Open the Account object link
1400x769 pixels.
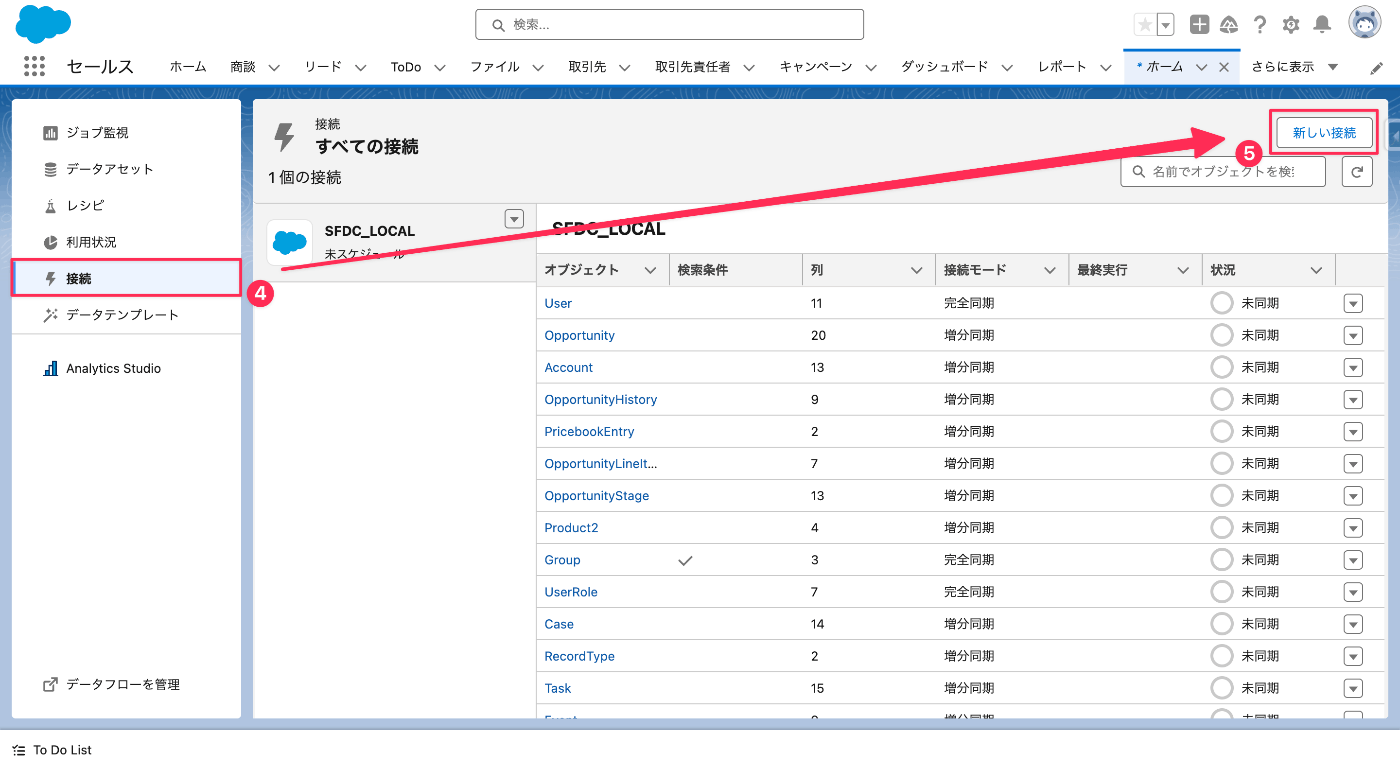(x=569, y=367)
